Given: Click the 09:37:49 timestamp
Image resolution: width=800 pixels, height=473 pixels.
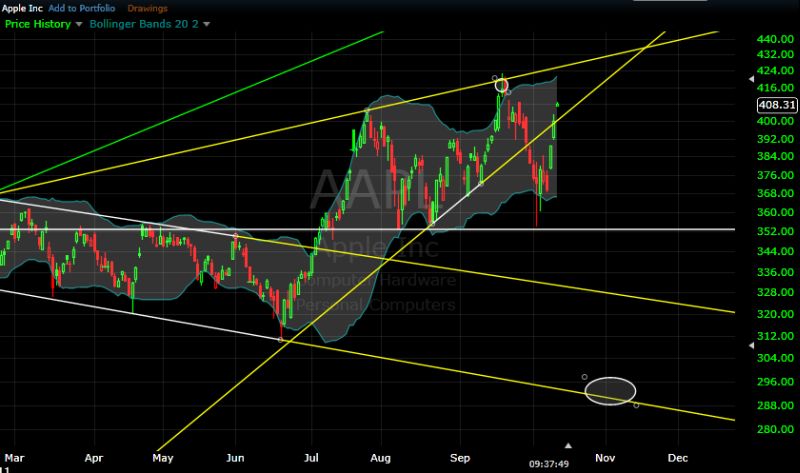Looking at the screenshot, I should tap(548, 464).
